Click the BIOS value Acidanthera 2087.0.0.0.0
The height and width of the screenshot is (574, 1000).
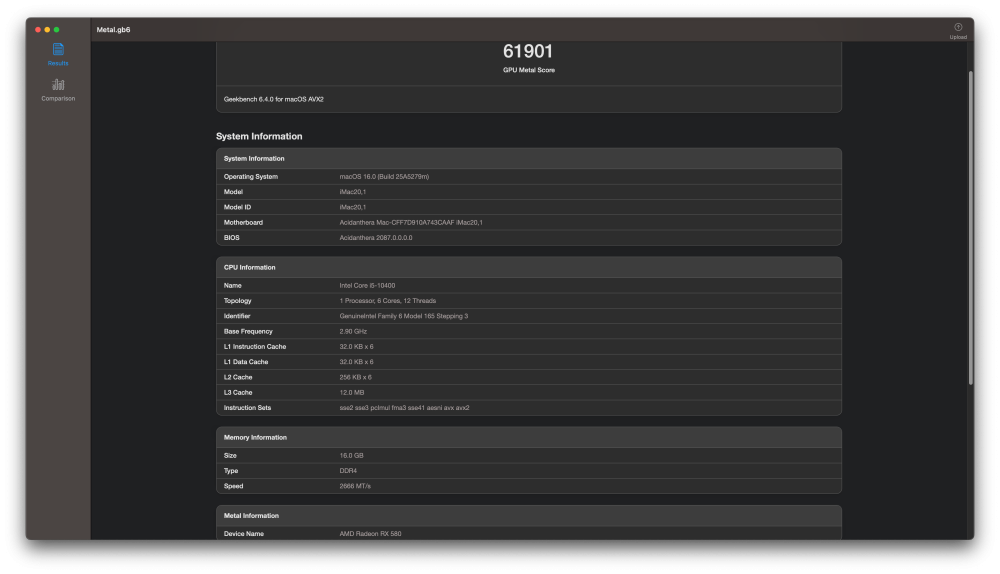376,238
